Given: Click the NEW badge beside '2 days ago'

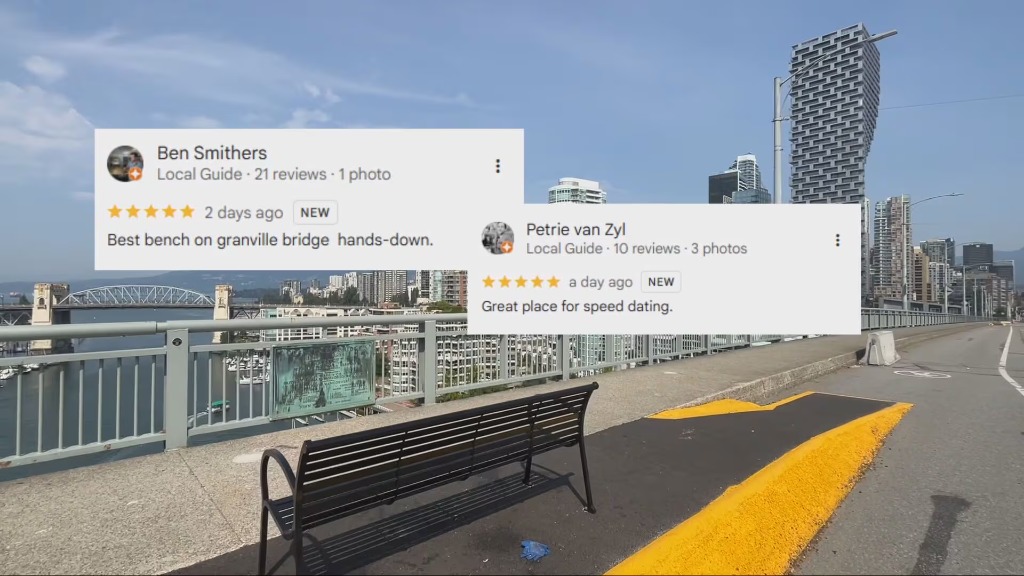Looking at the screenshot, I should click(x=315, y=212).
